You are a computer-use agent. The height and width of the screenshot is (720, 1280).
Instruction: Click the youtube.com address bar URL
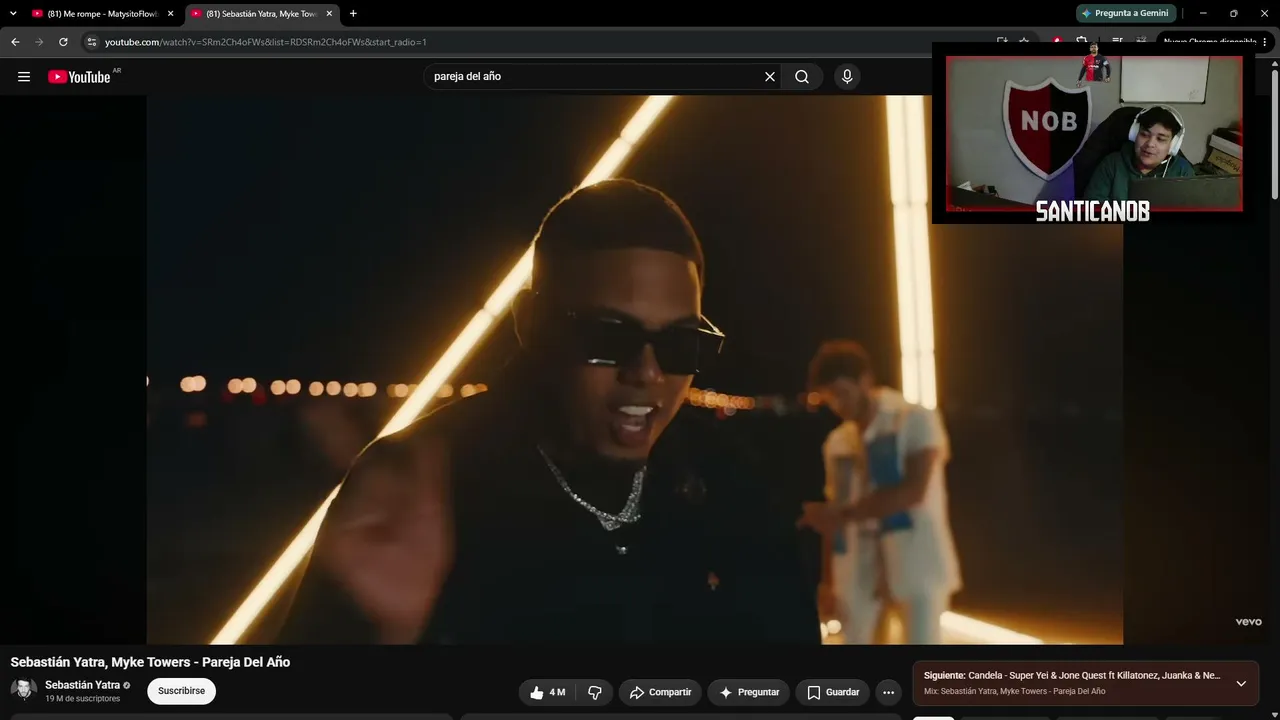coord(266,42)
